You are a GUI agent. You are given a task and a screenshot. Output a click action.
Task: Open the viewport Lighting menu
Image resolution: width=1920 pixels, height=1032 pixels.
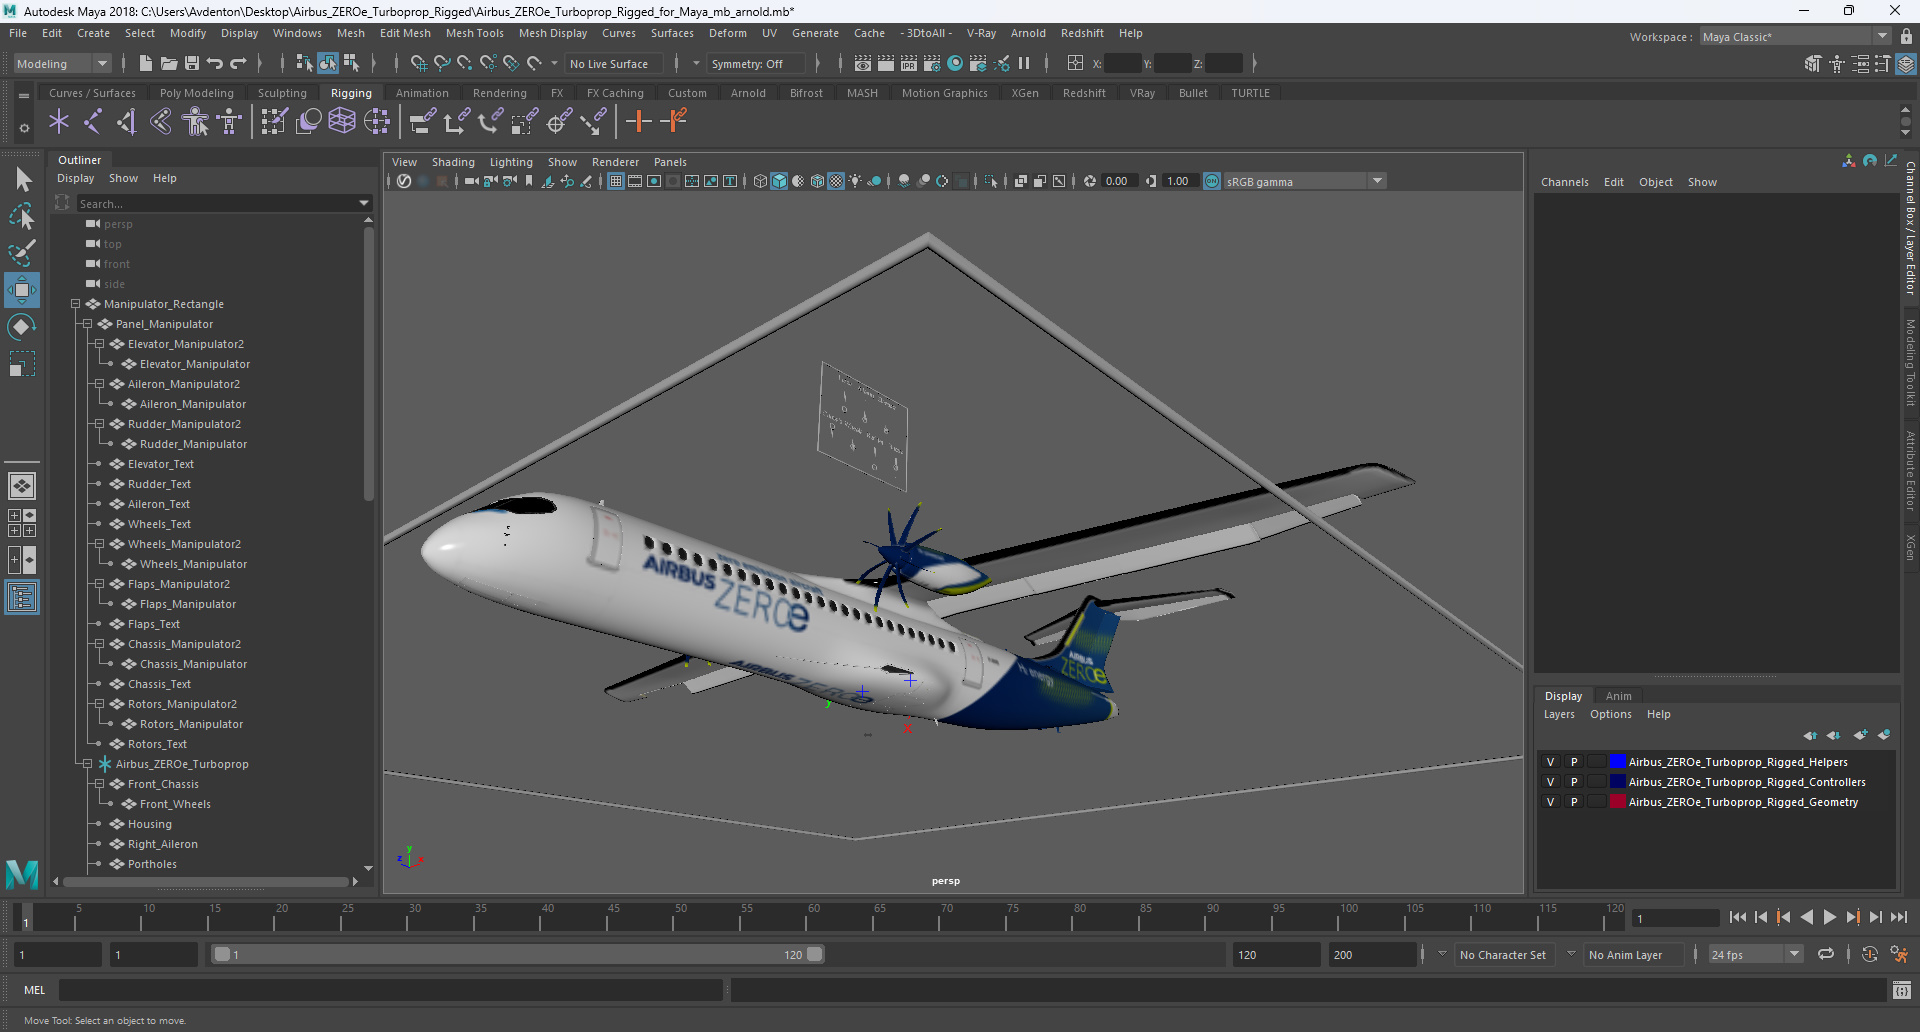[x=511, y=162]
